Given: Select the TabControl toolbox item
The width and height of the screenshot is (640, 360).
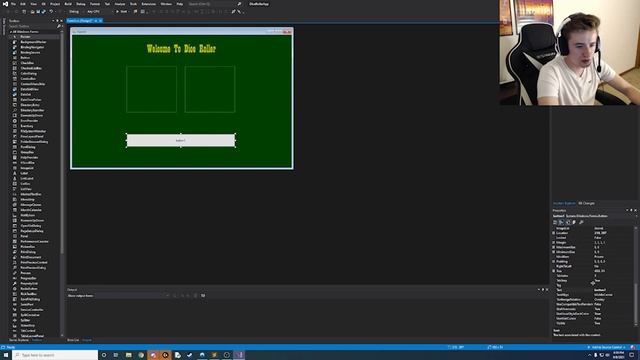Looking at the screenshot, I should pos(28,331).
